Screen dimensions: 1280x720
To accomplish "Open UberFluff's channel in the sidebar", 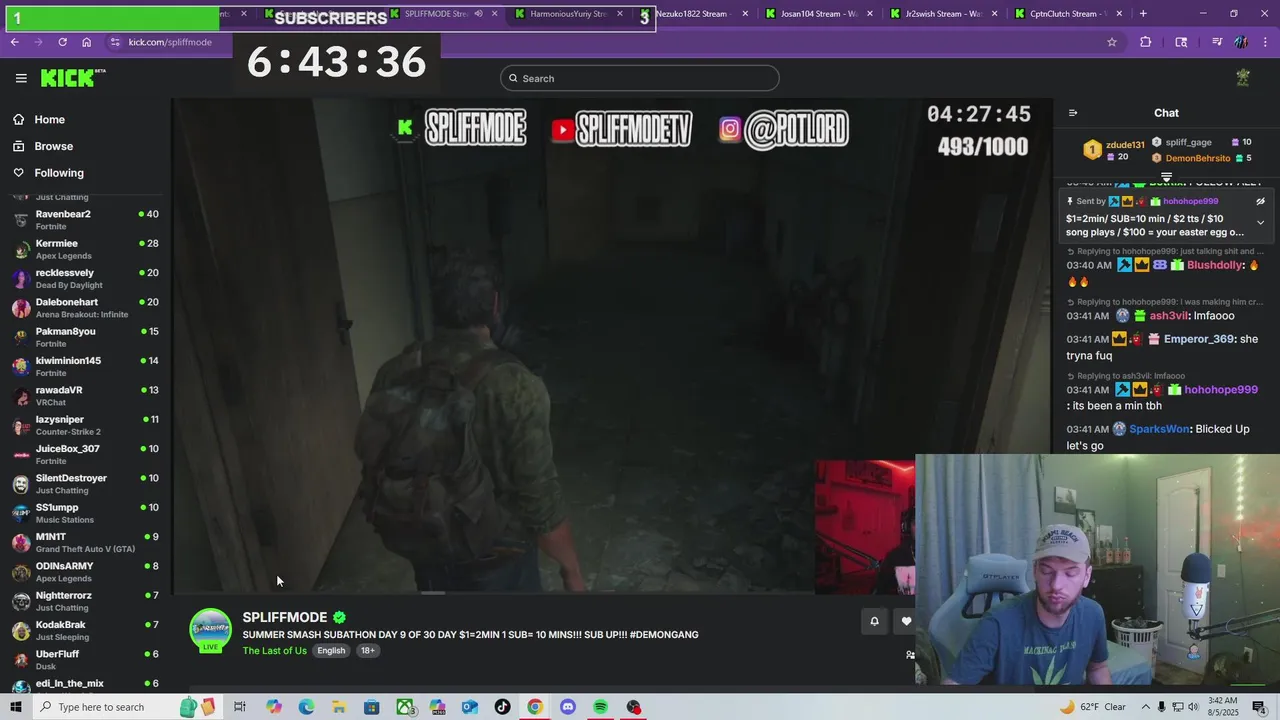I will pyautogui.click(x=86, y=660).
